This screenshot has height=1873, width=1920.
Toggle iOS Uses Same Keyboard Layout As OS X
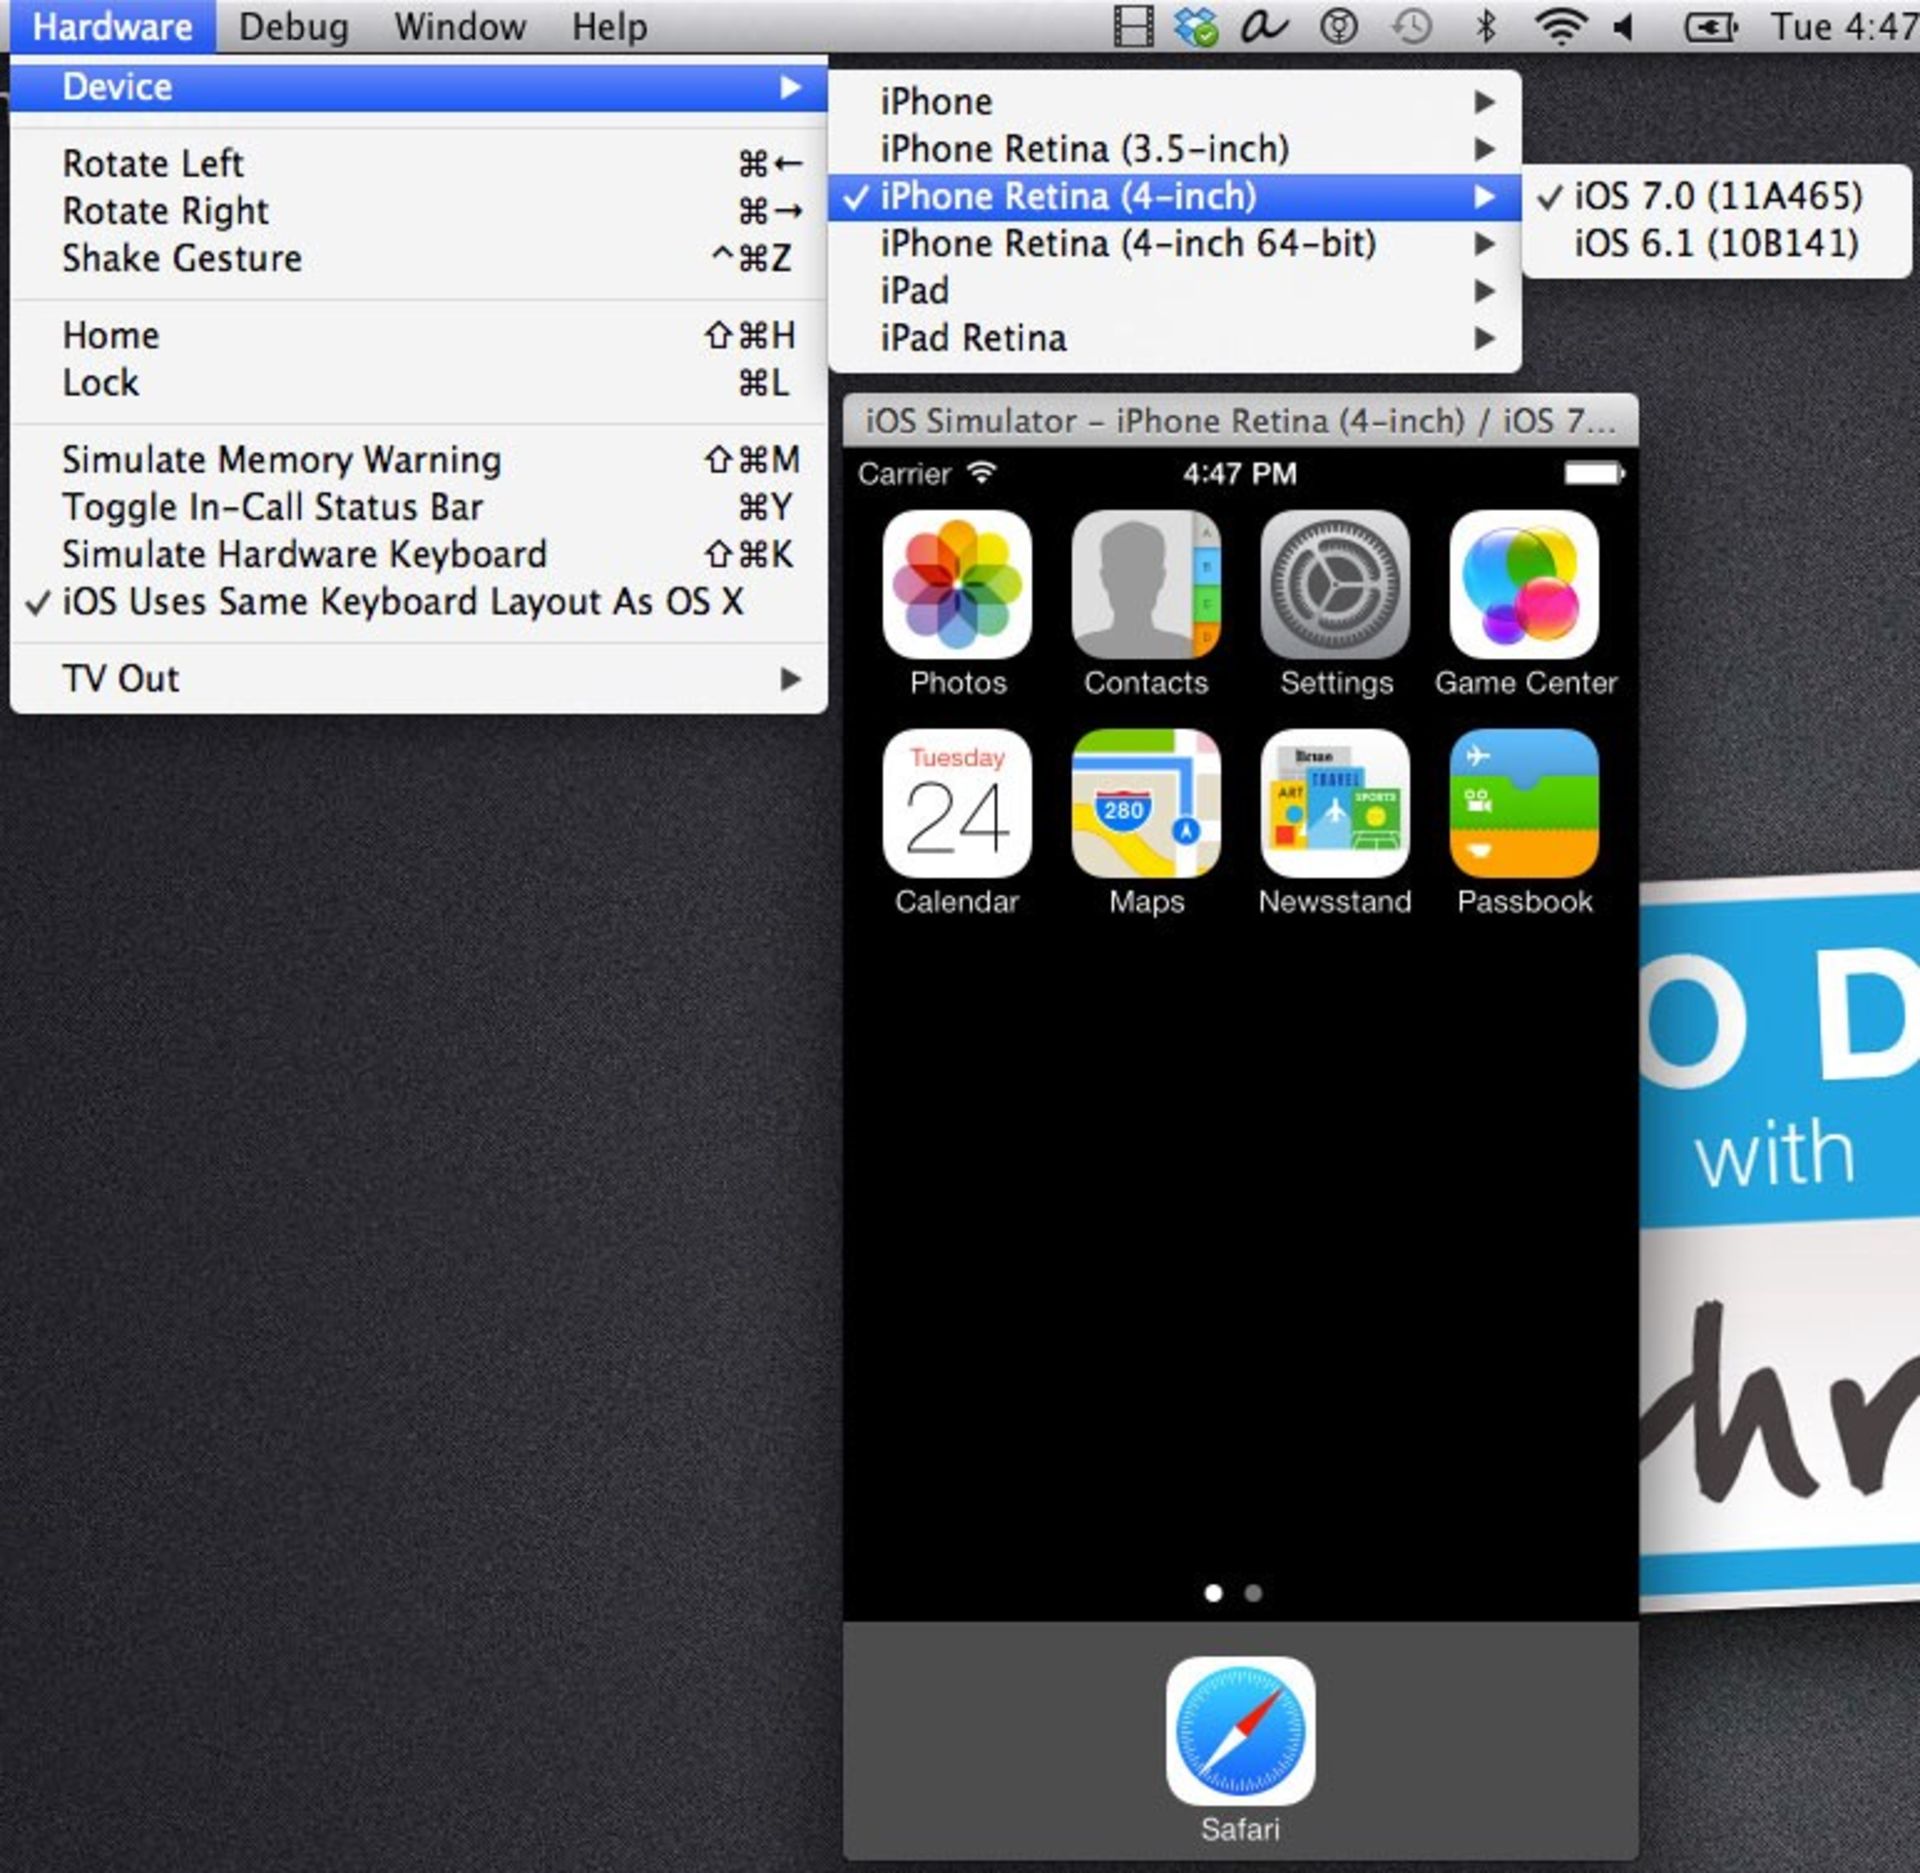pyautogui.click(x=418, y=602)
